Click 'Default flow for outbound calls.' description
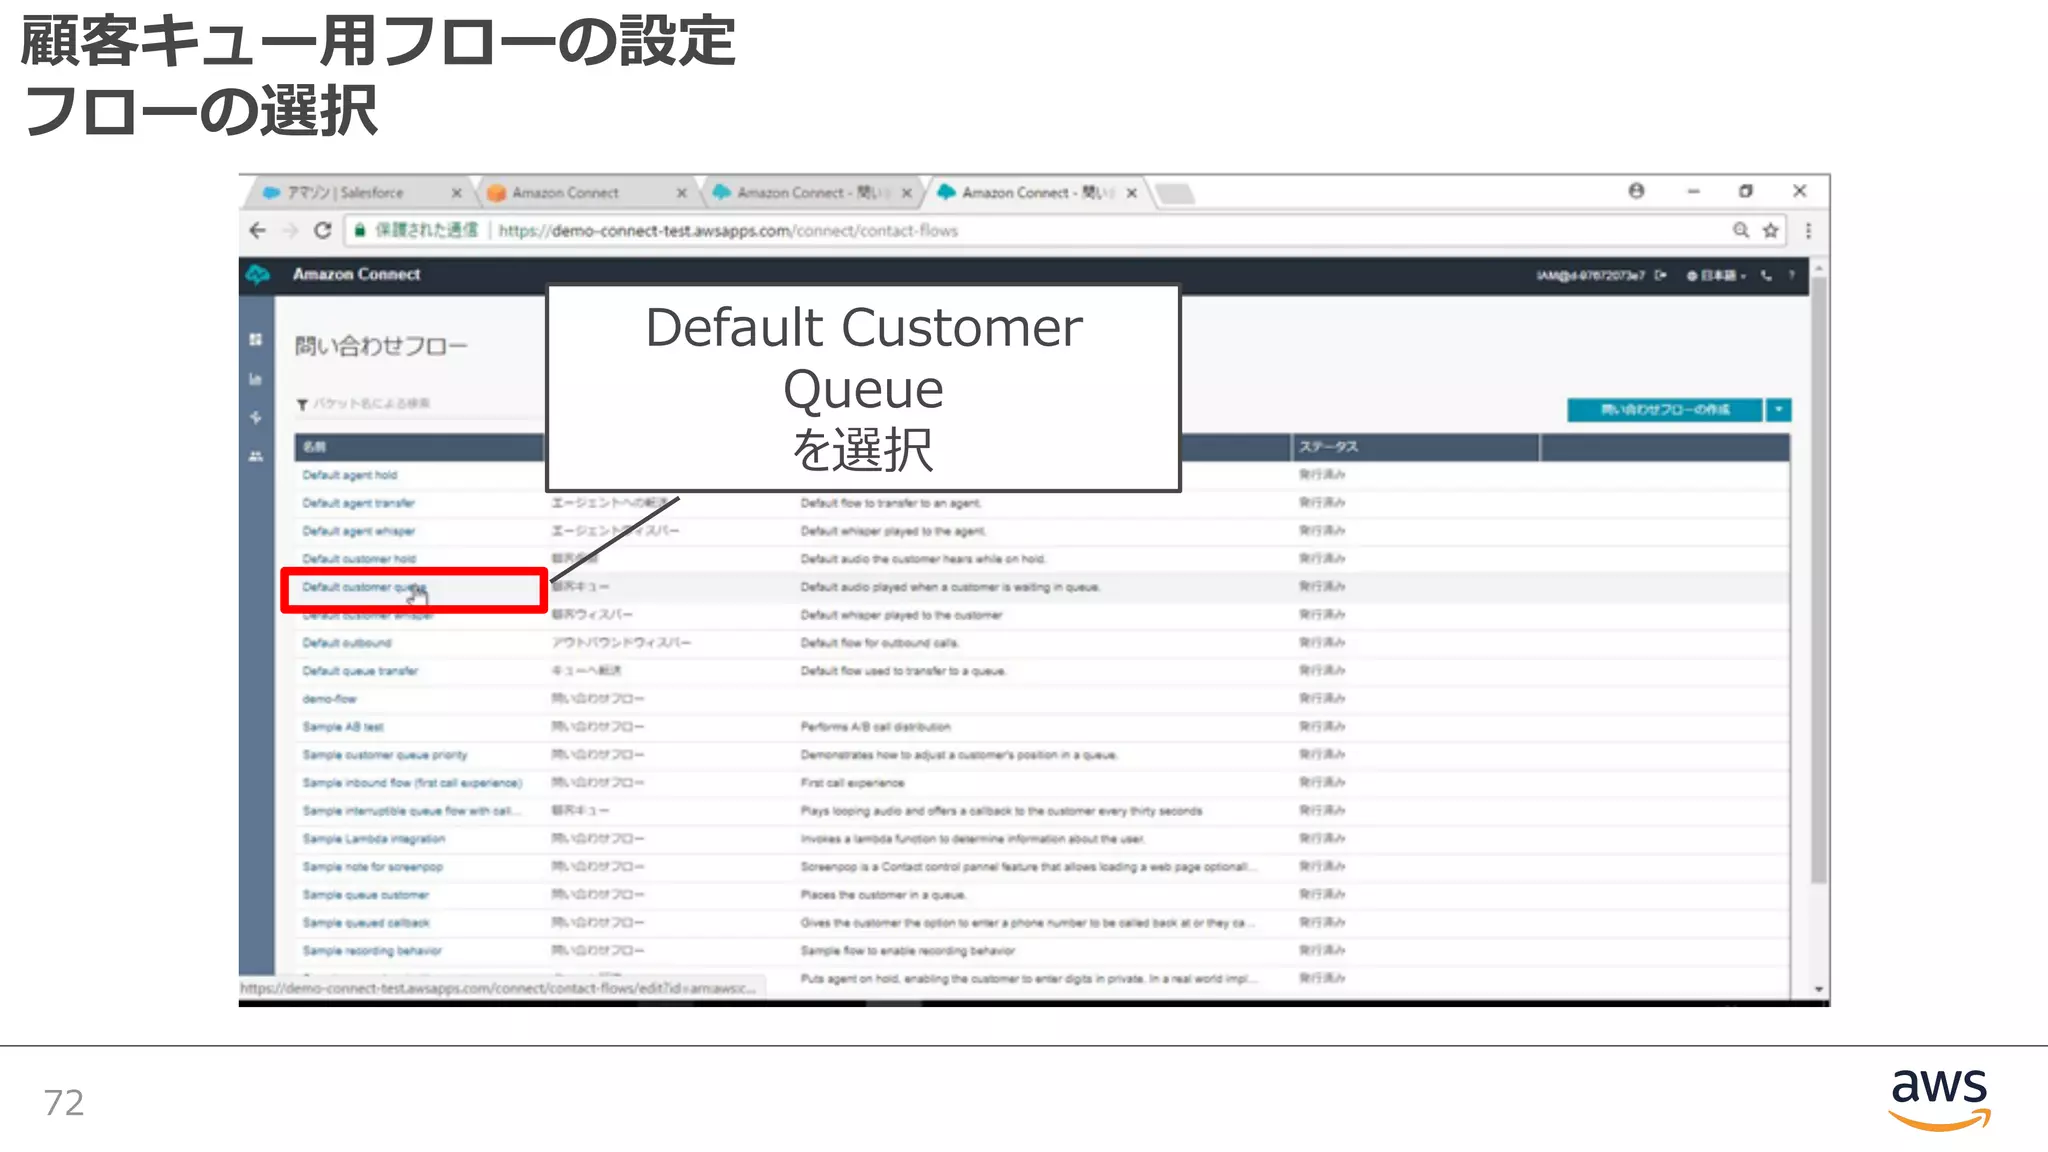The width and height of the screenshot is (2048, 1152). 880,643
